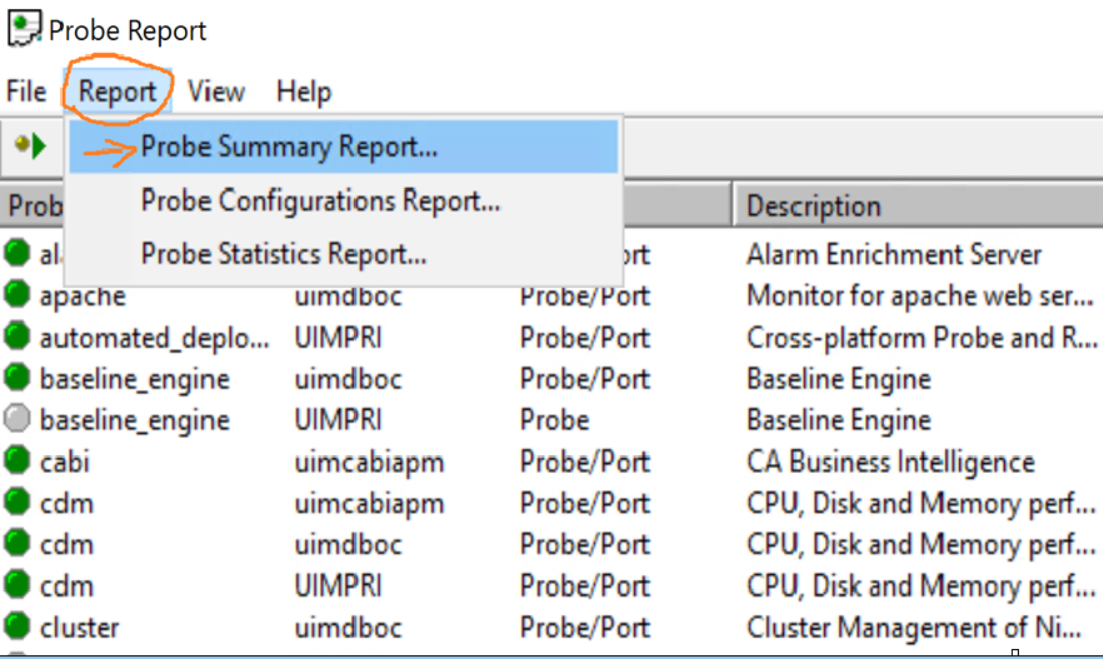Click the green status icon beside apache

pyautogui.click(x=17, y=295)
